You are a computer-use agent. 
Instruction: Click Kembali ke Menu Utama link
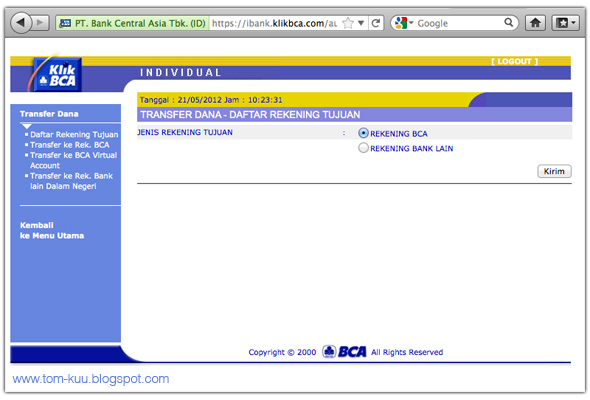[x=52, y=230]
